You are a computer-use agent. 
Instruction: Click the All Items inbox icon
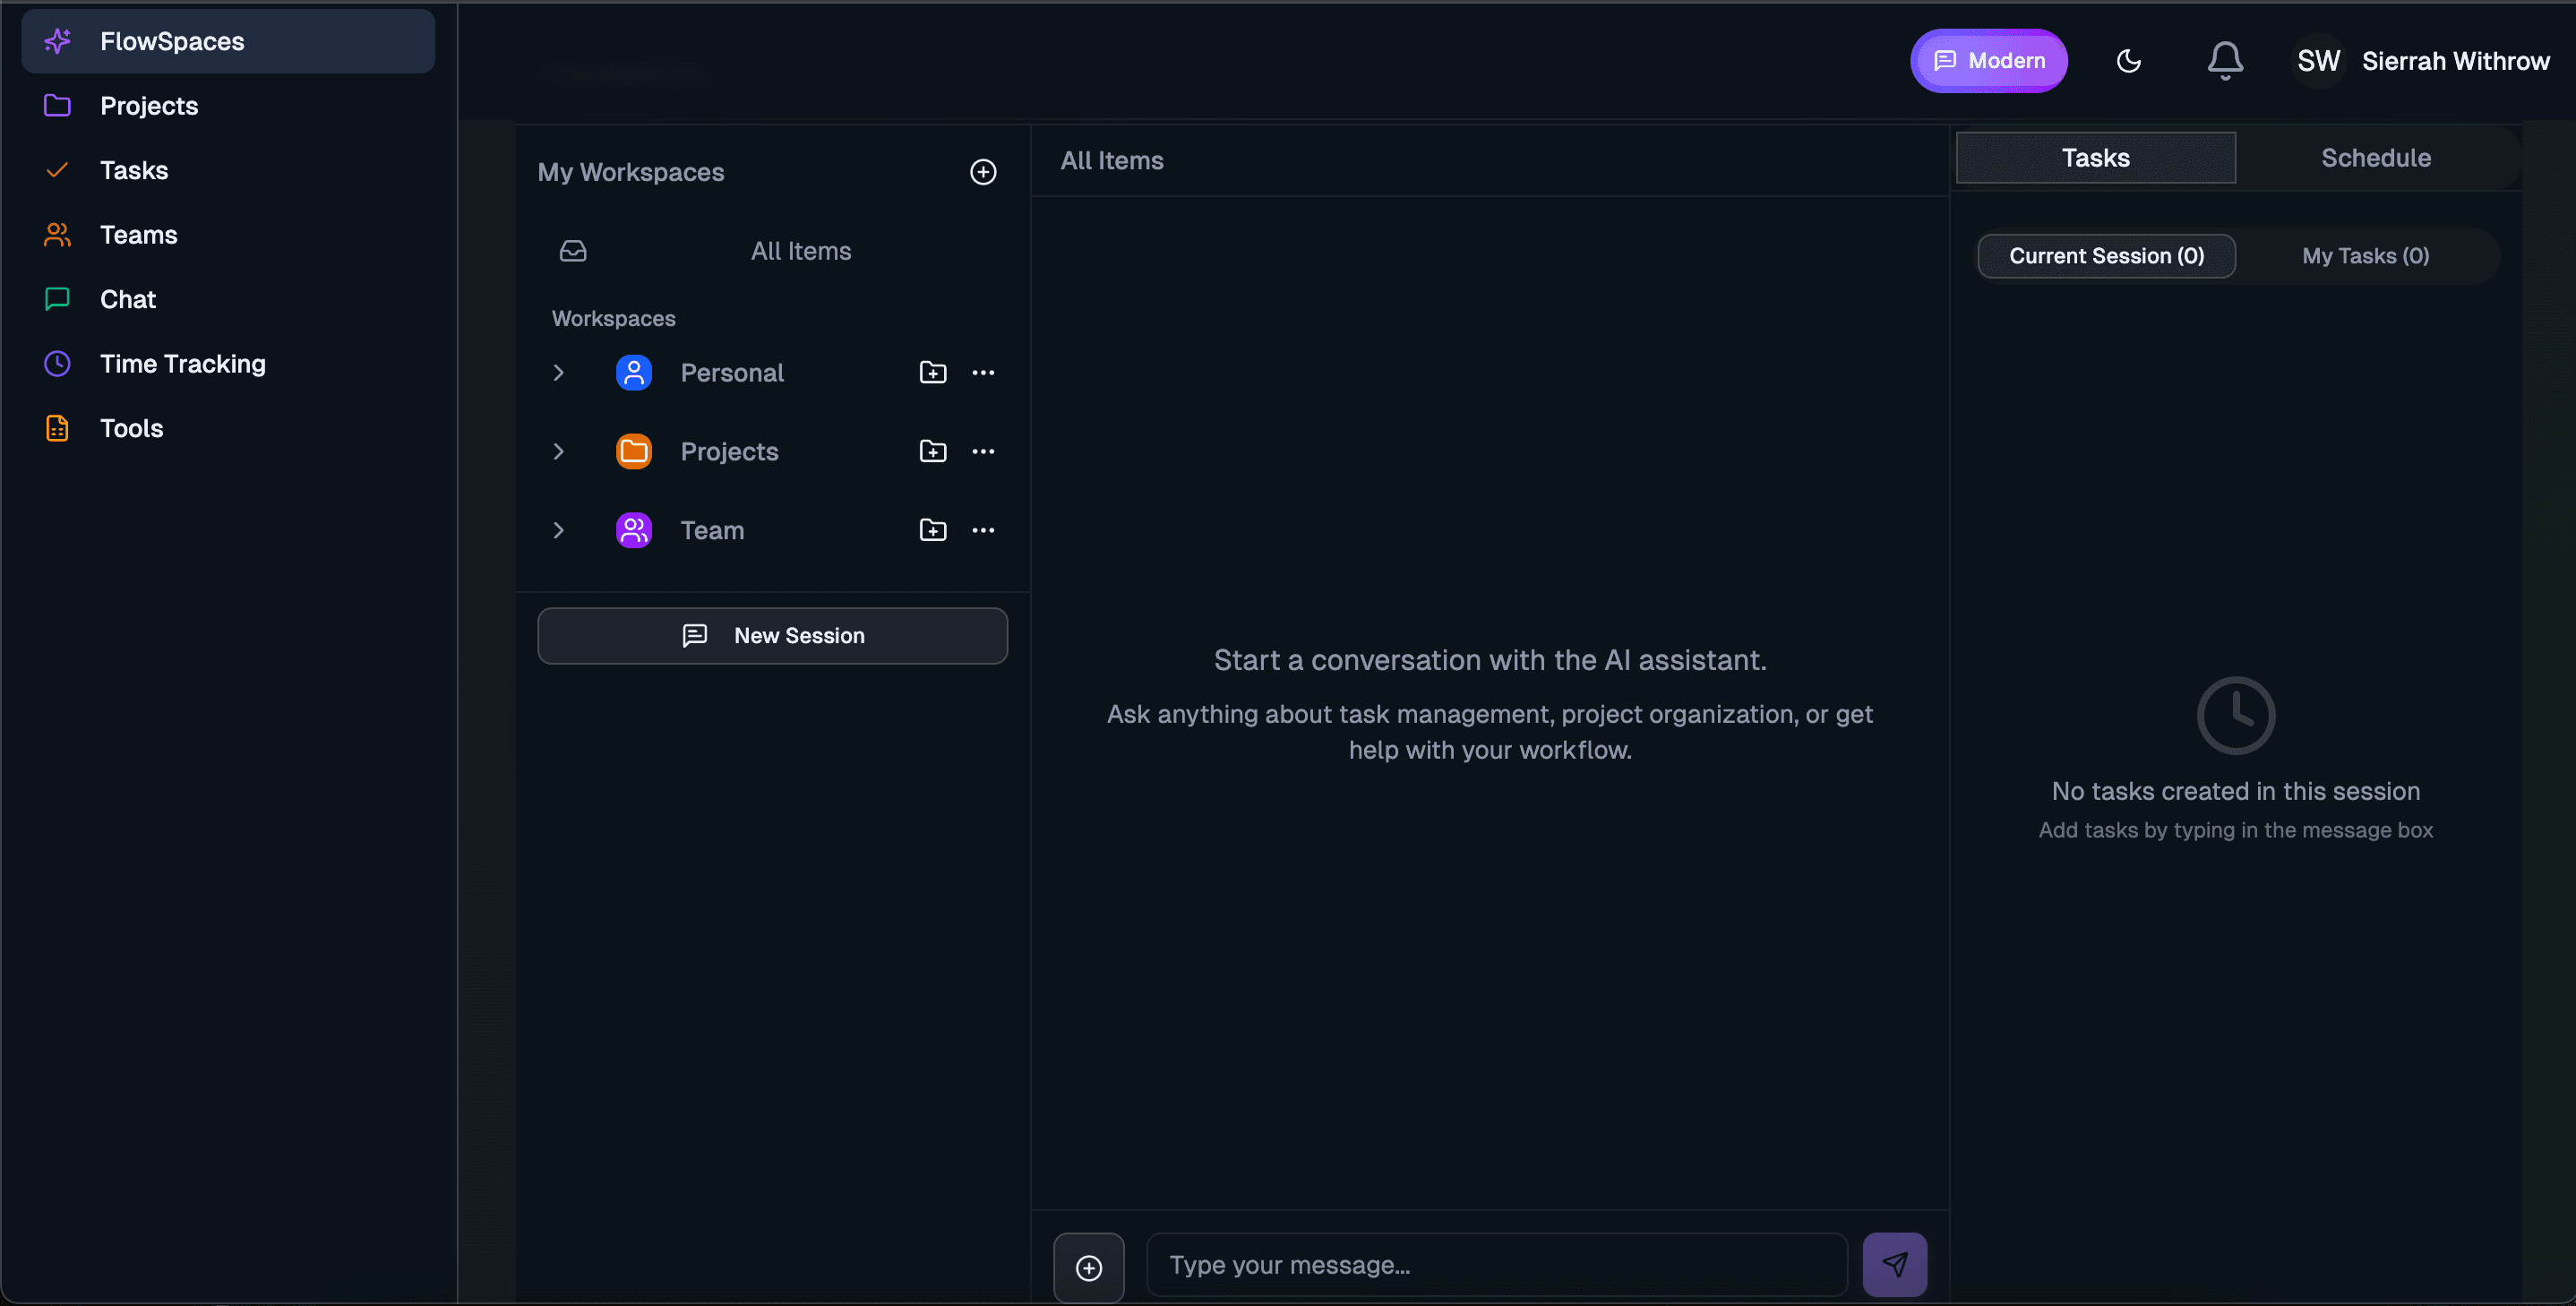click(x=573, y=251)
